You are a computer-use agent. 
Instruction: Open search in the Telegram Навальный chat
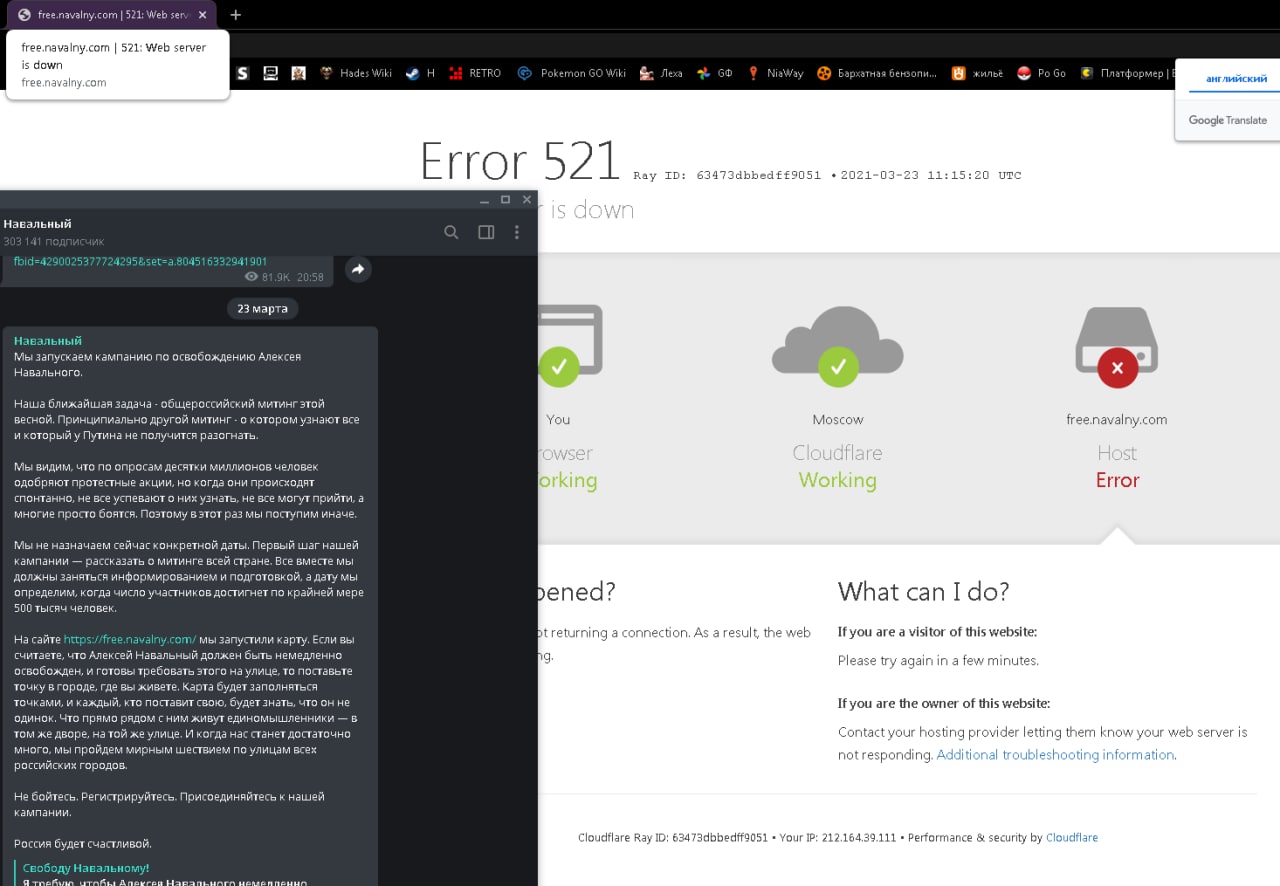click(451, 232)
